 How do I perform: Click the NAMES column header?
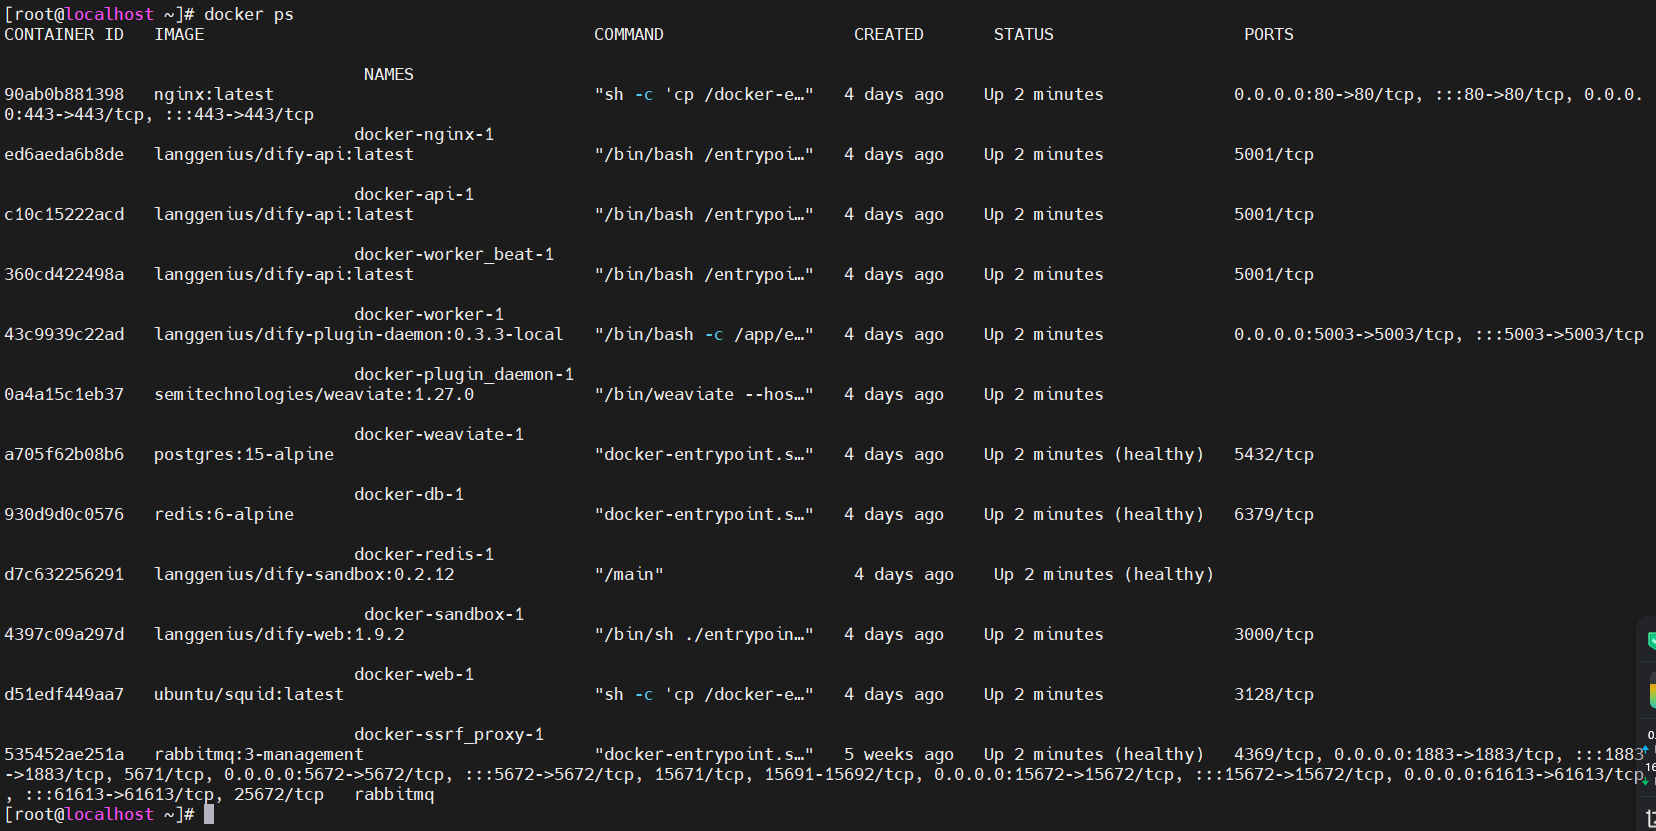pos(389,74)
